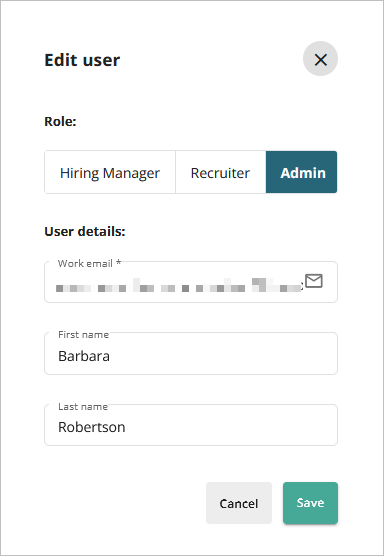This screenshot has height=556, width=384.
Task: Click into the First name field
Action: coord(191,354)
